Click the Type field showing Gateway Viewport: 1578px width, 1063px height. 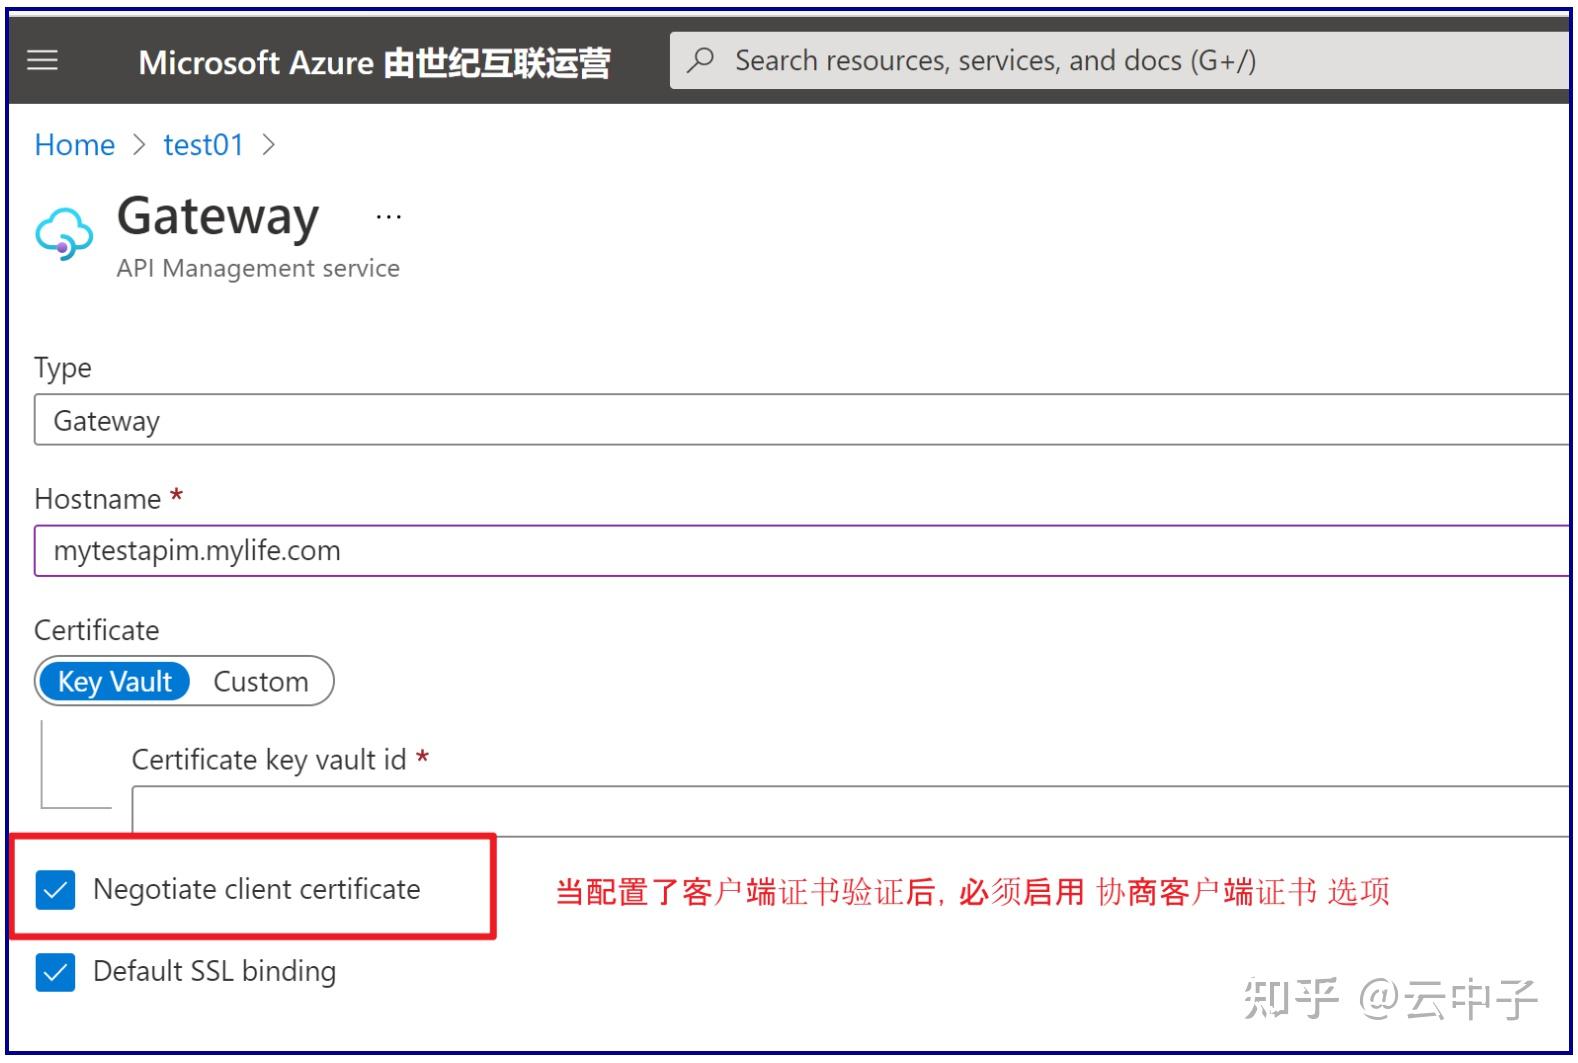pyautogui.click(x=802, y=420)
